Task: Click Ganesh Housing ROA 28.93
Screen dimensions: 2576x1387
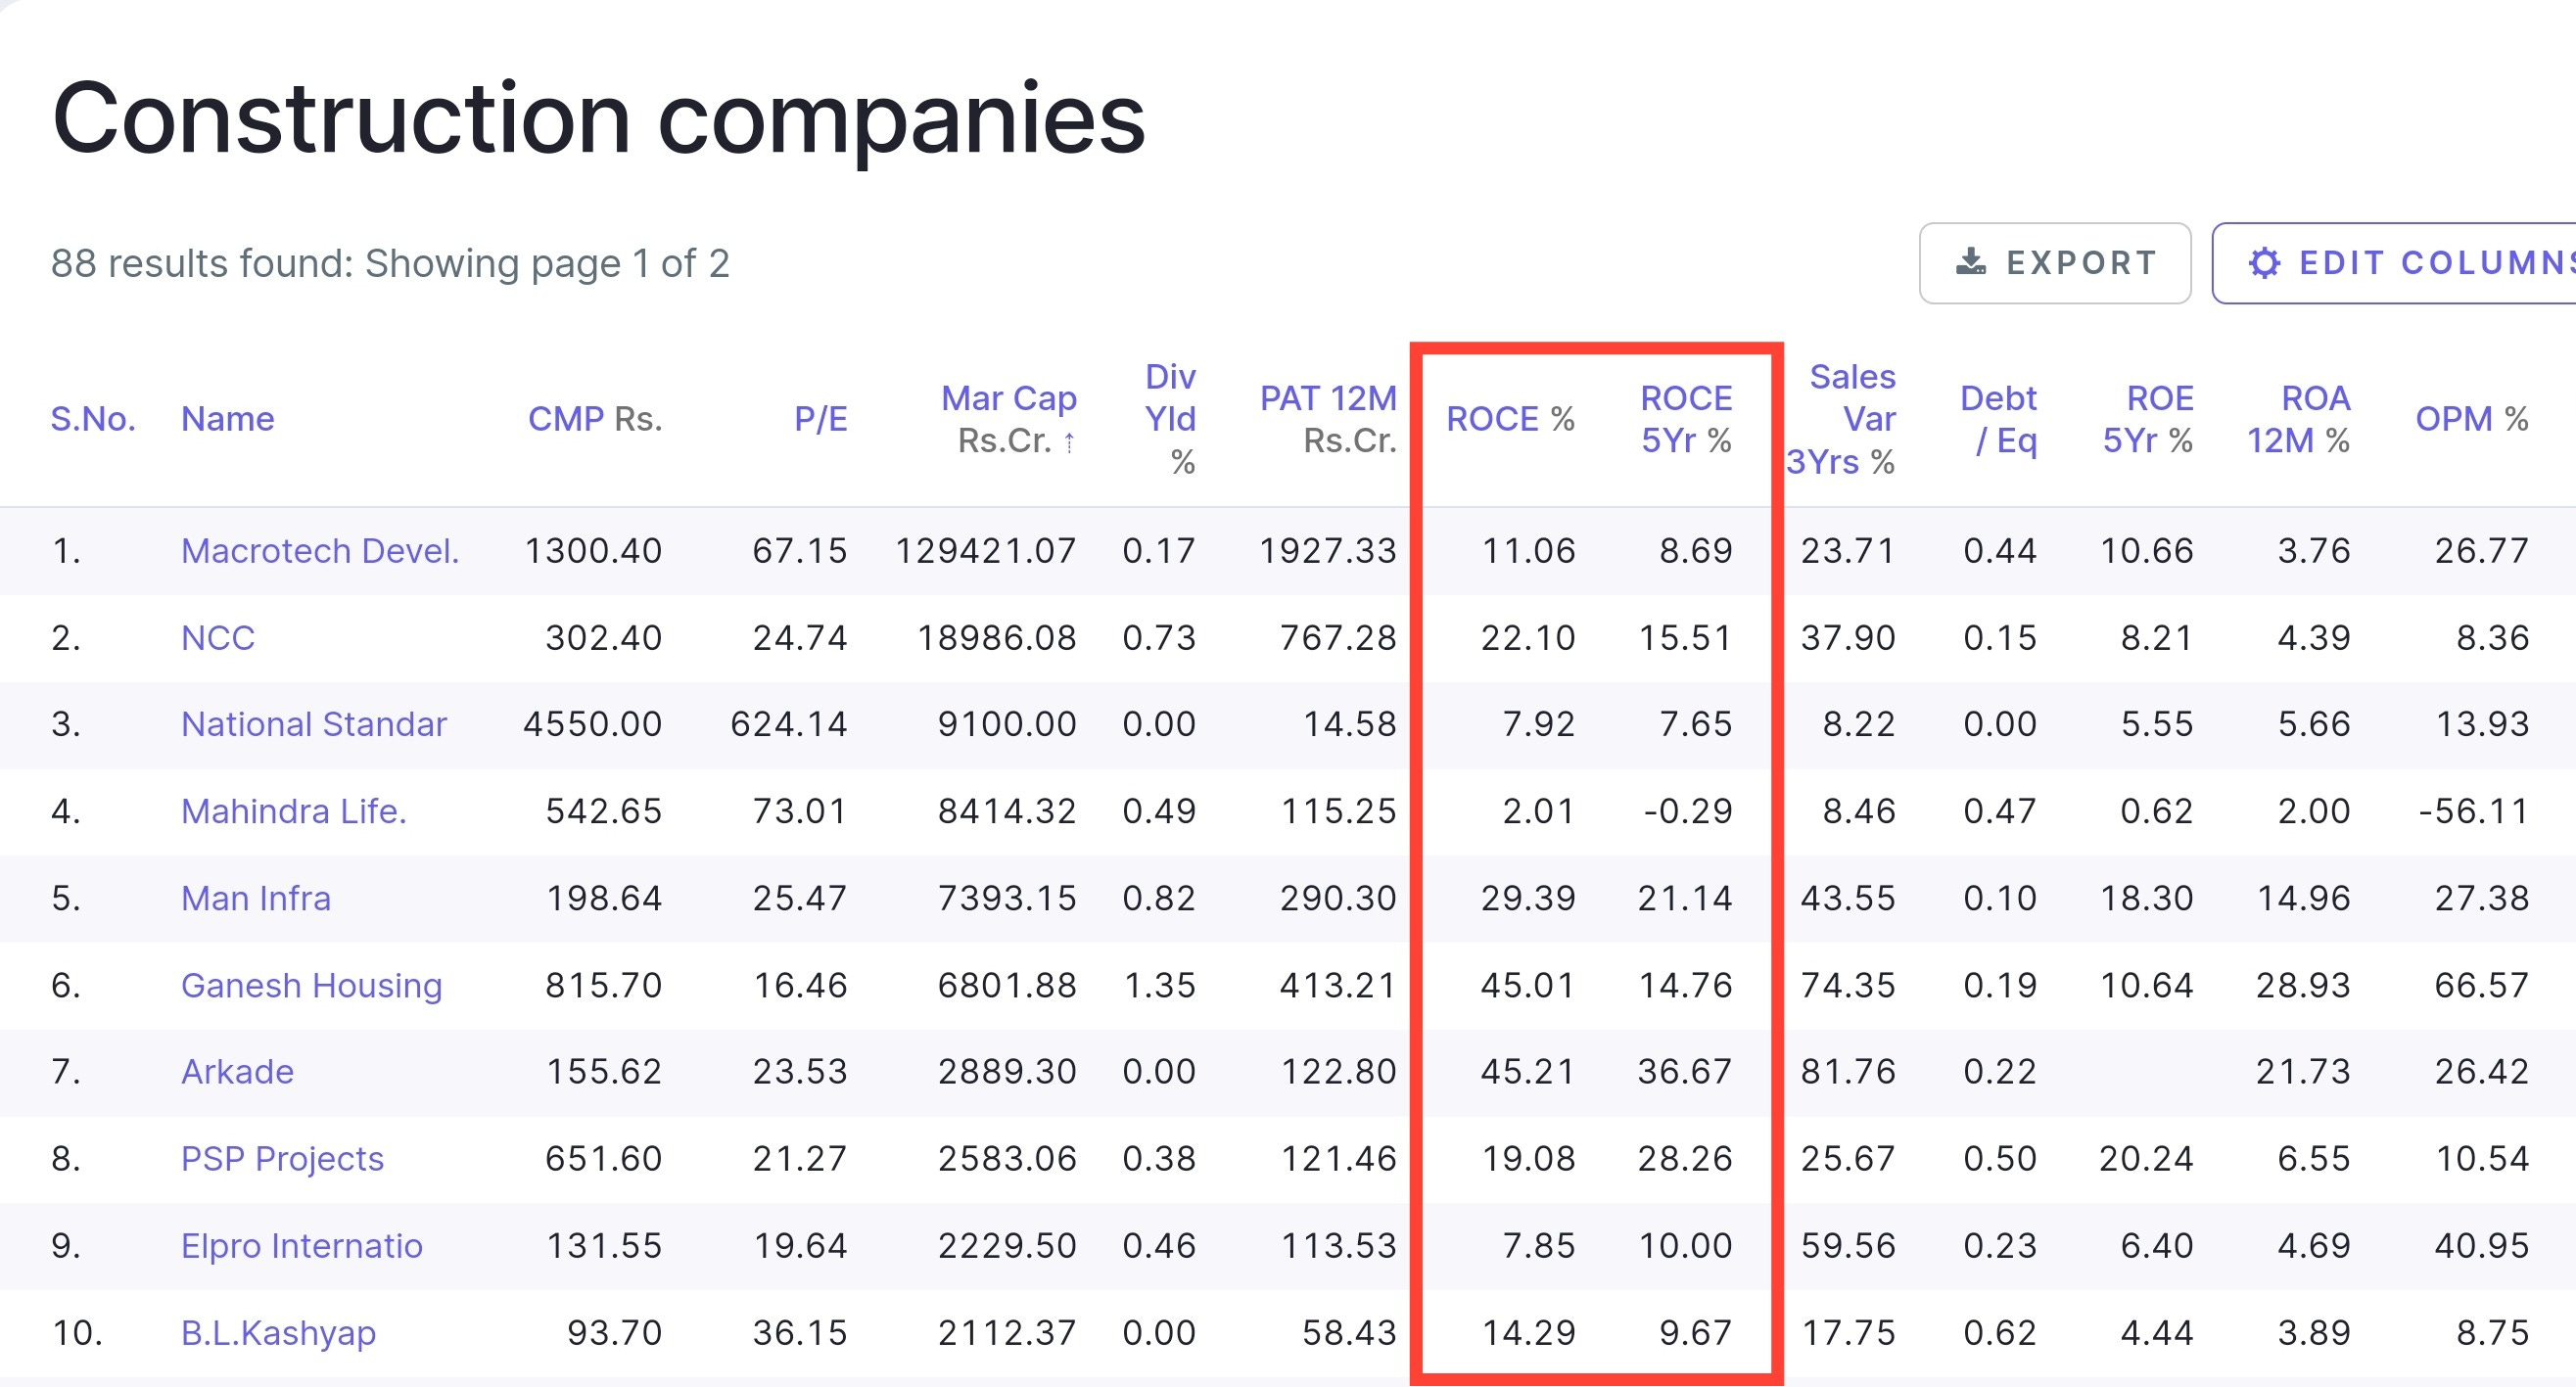Action: (x=2304, y=985)
